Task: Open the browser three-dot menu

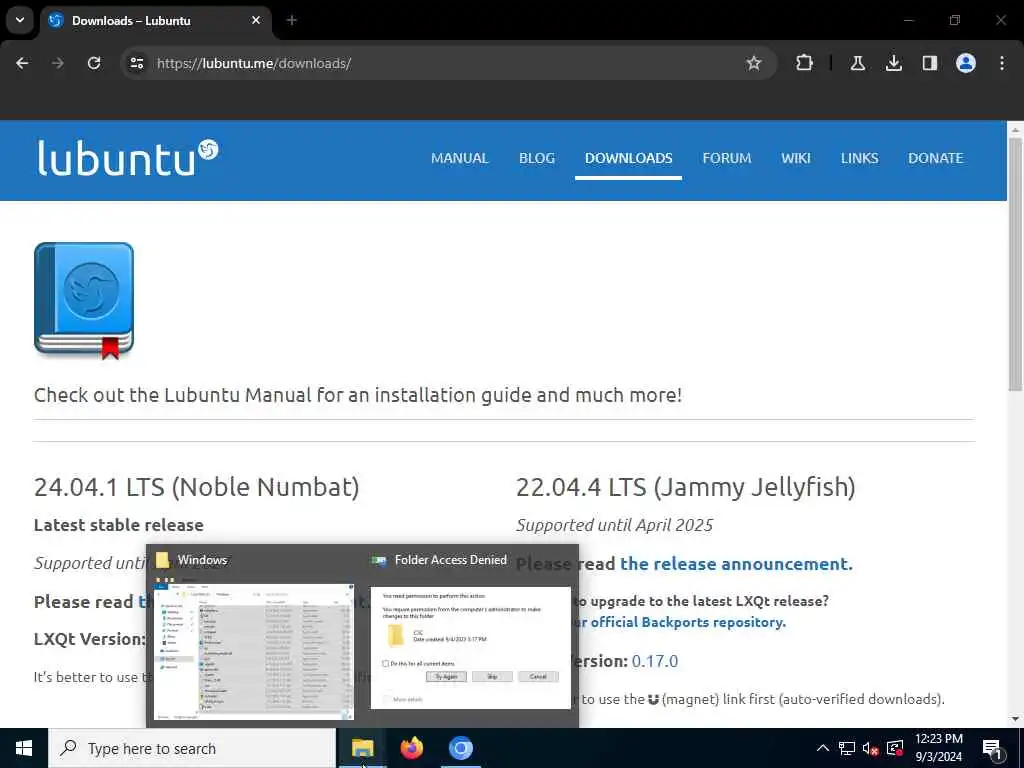Action: pyautogui.click(x=1002, y=63)
